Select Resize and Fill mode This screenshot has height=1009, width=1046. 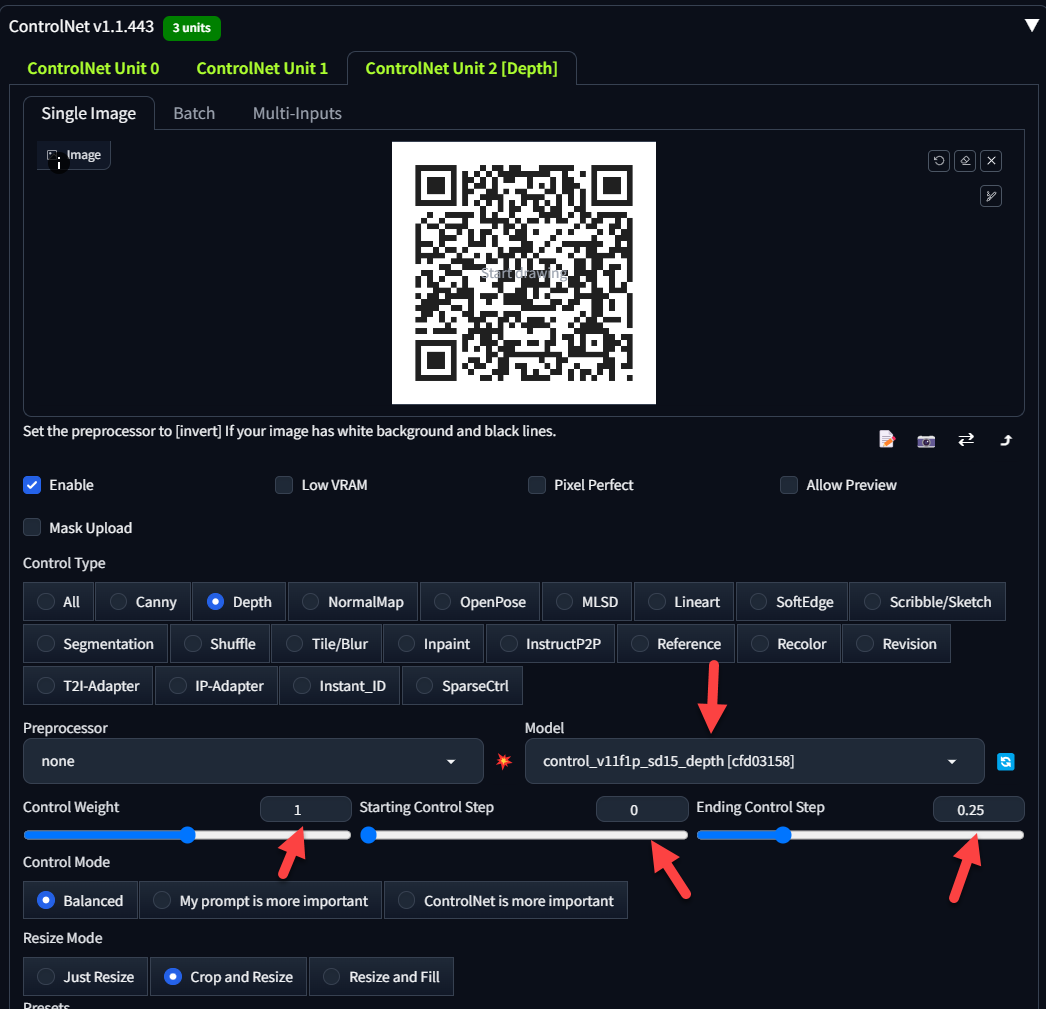382,977
